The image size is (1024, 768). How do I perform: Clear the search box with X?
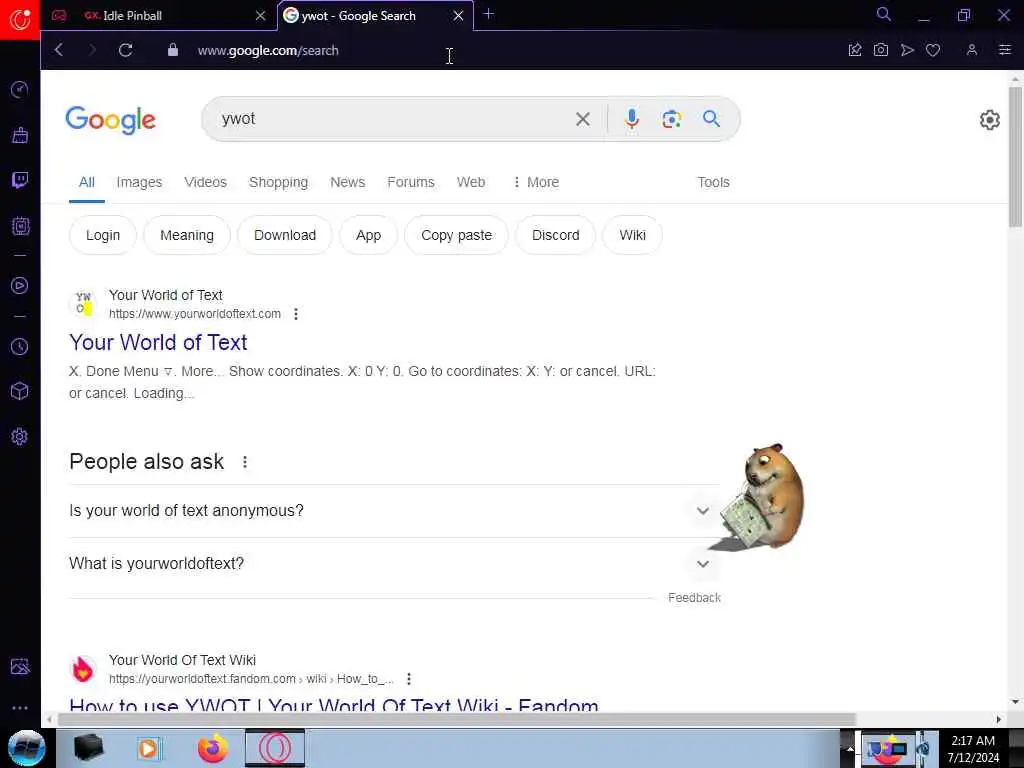(583, 119)
